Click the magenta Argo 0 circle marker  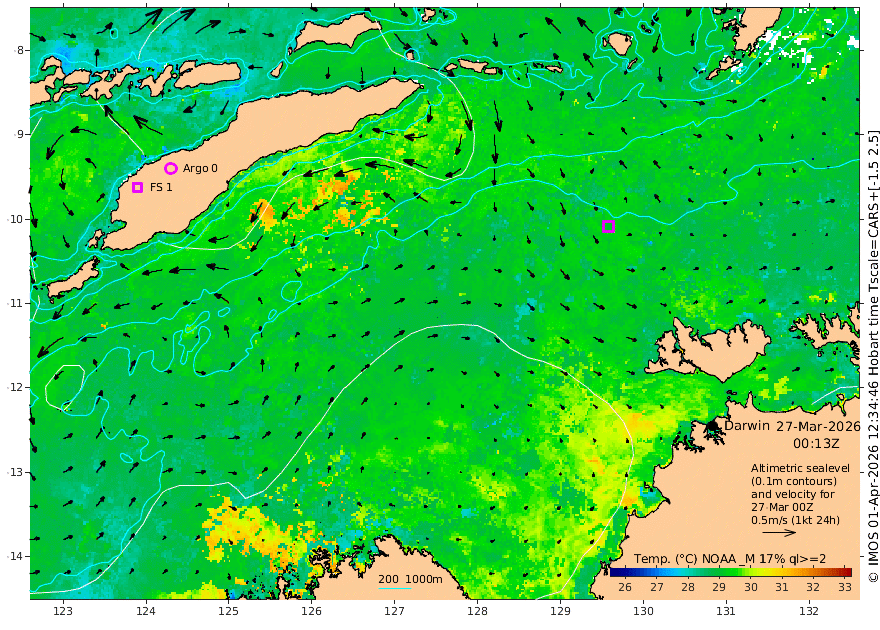[x=171, y=168]
